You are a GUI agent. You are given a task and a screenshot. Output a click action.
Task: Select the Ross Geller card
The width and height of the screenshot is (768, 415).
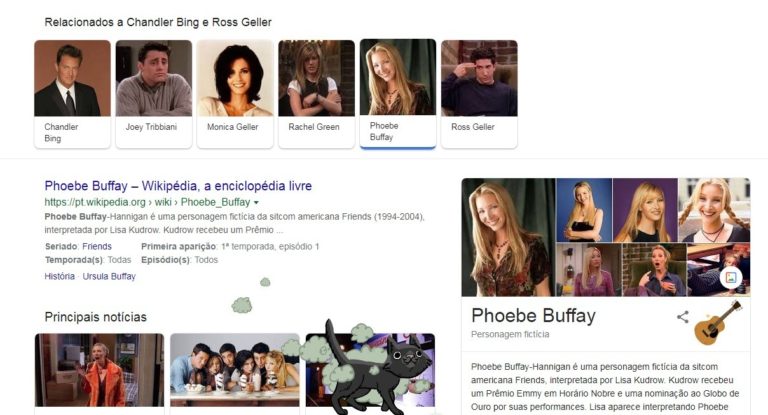click(479, 94)
